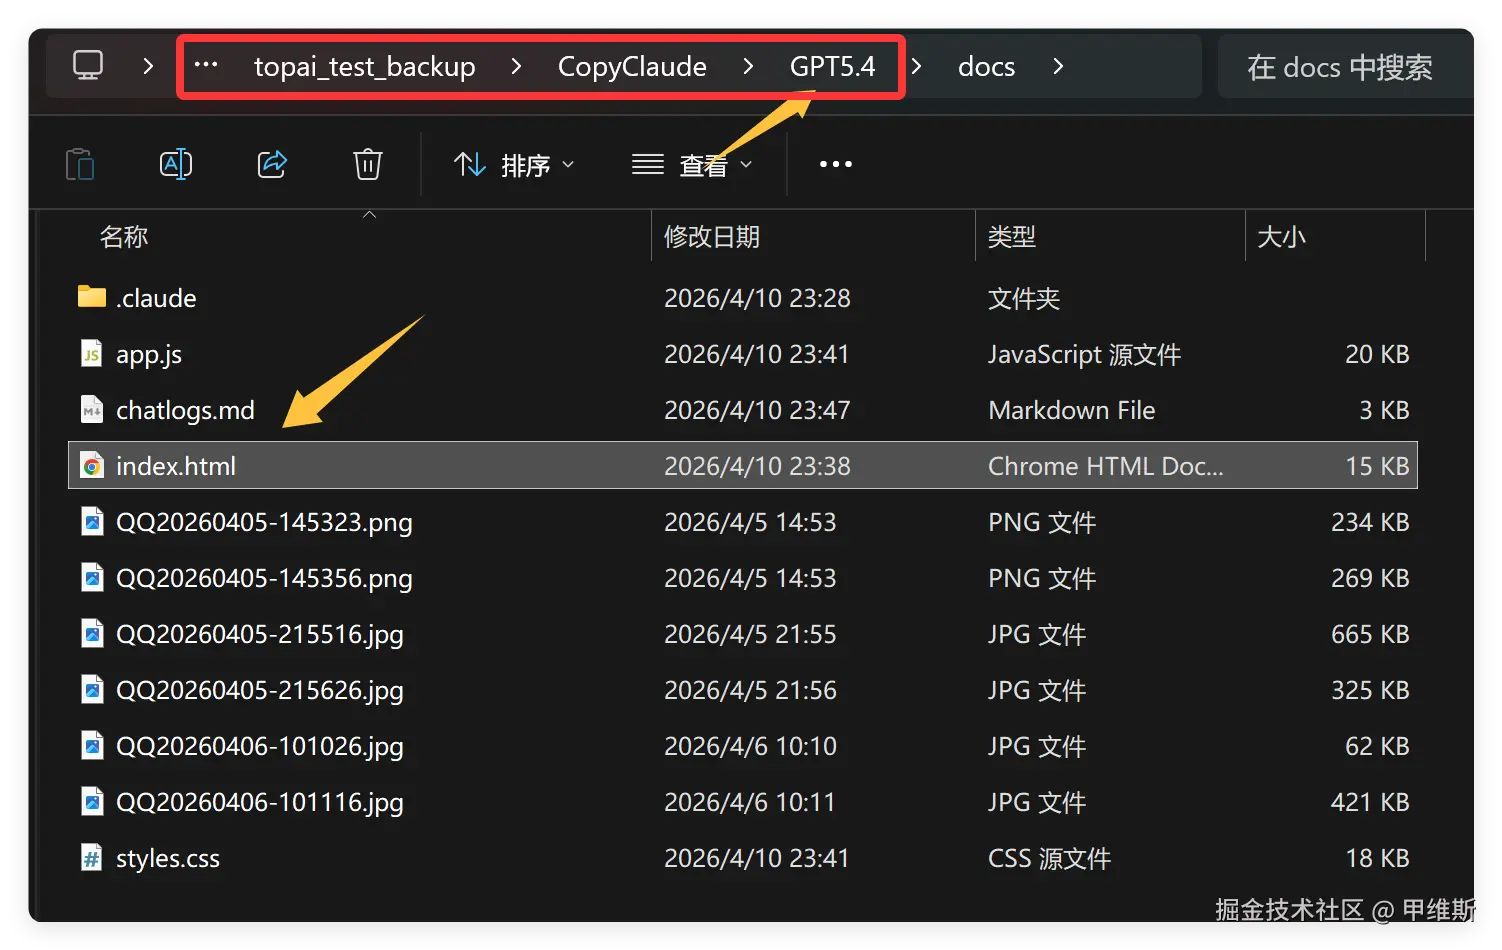1502x950 pixels.
Task: Click the 在 docs 中搜索 search box
Action: [x=1340, y=66]
